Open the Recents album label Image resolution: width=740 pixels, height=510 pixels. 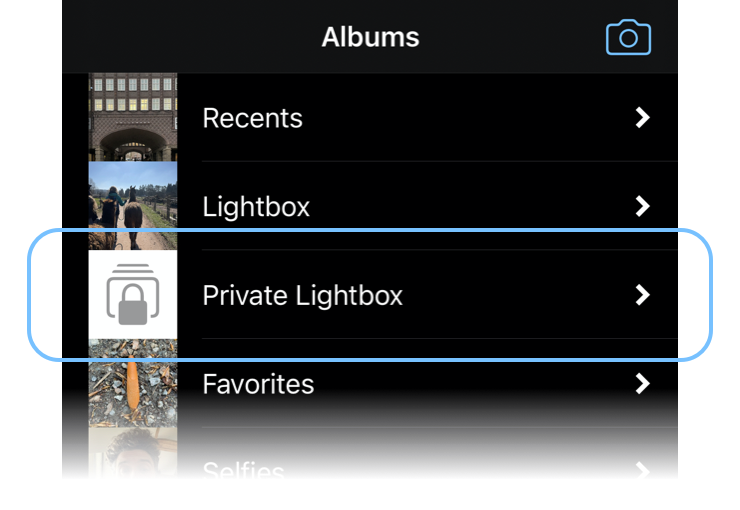pos(252,118)
